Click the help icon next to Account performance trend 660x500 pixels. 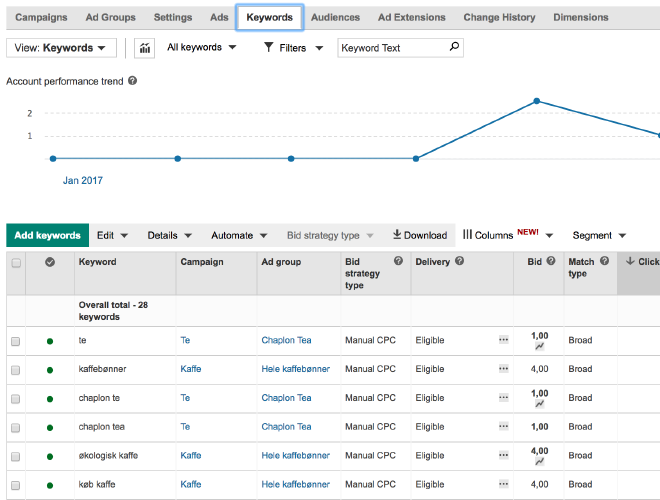click(x=133, y=80)
